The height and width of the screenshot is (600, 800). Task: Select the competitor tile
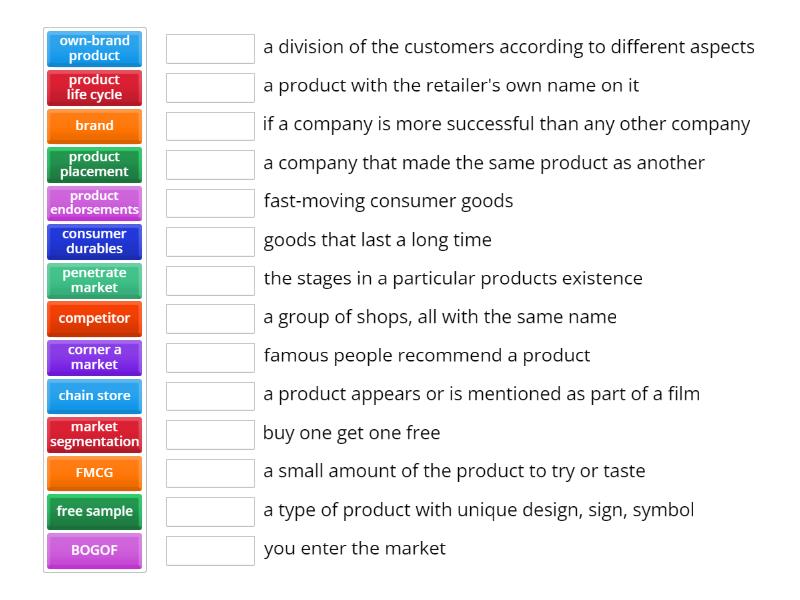click(94, 318)
